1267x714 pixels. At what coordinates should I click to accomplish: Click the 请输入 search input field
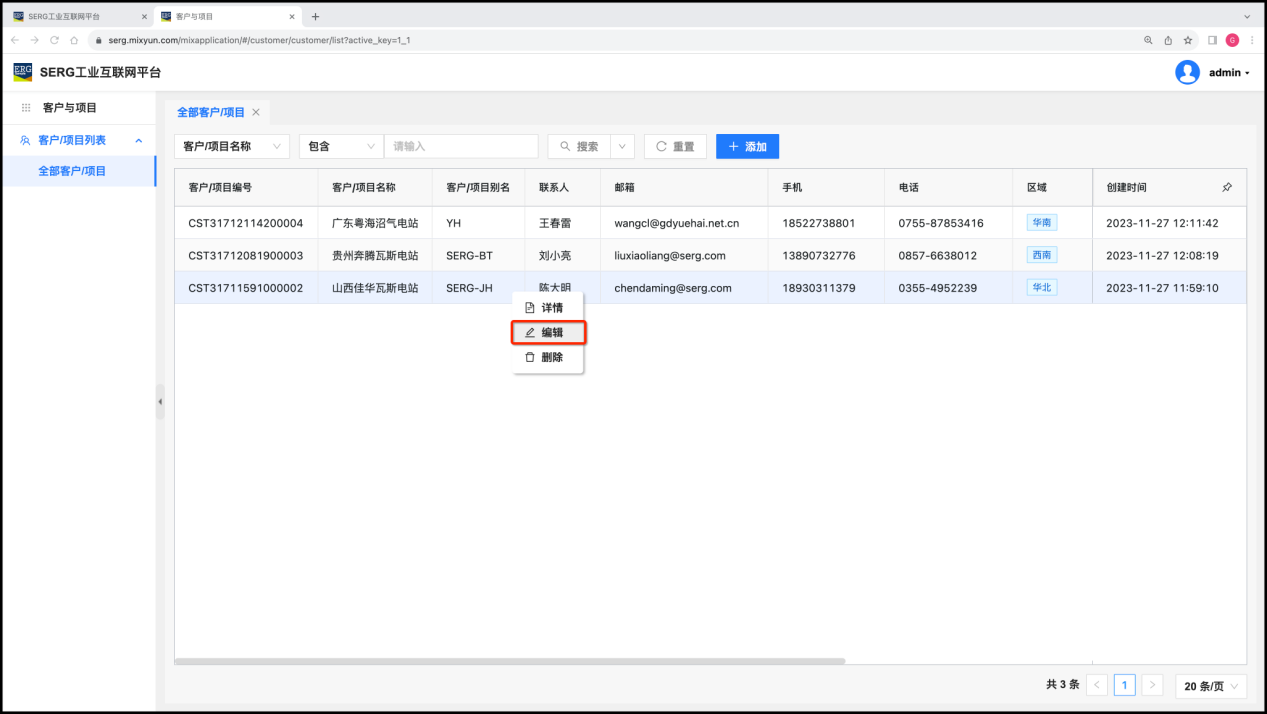461,146
